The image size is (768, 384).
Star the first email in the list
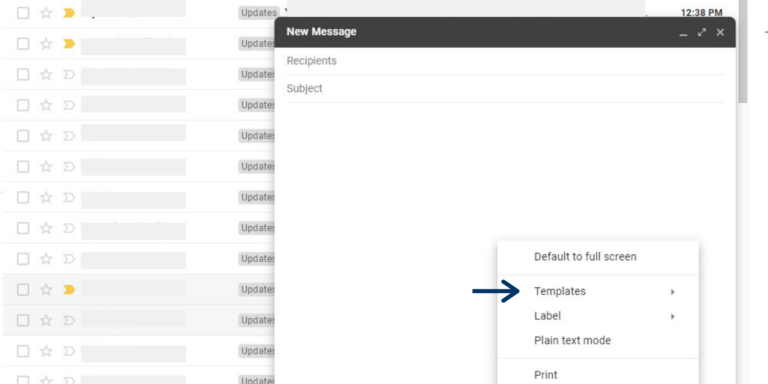tap(46, 13)
